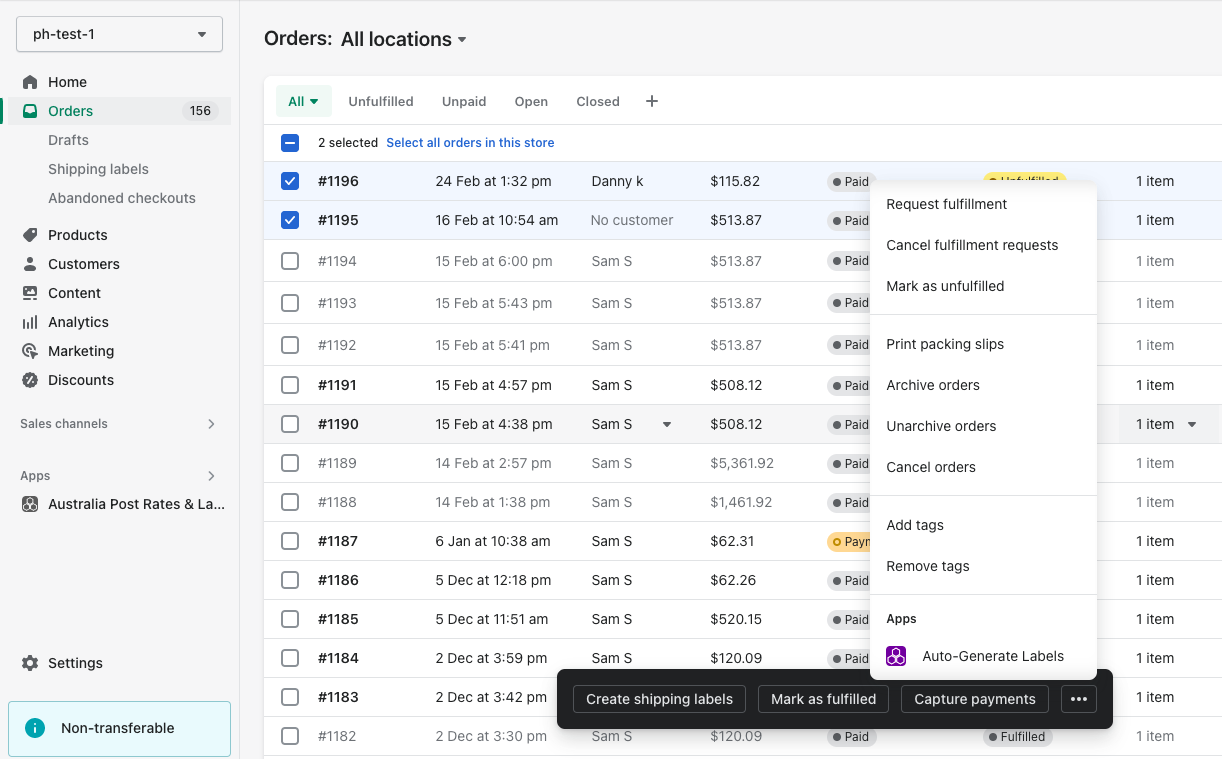Screen dimensions: 1222x759
Task: Click the $5,361.92 total cell
Action: click(x=742, y=463)
